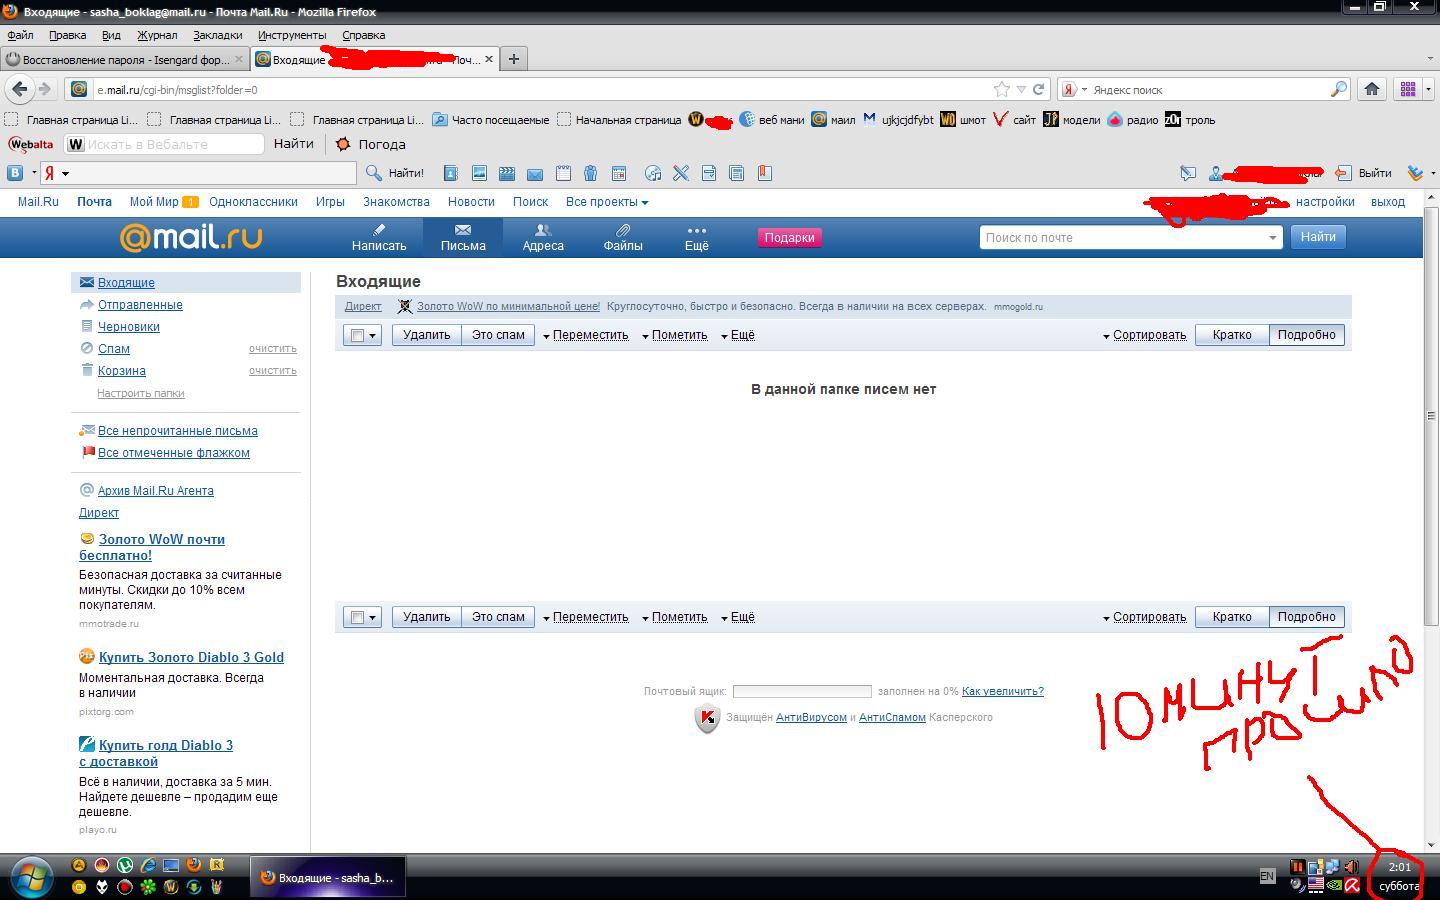1440x900 pixels.
Task: Click the Найти! magnifier toolbar icon
Action: point(374,173)
